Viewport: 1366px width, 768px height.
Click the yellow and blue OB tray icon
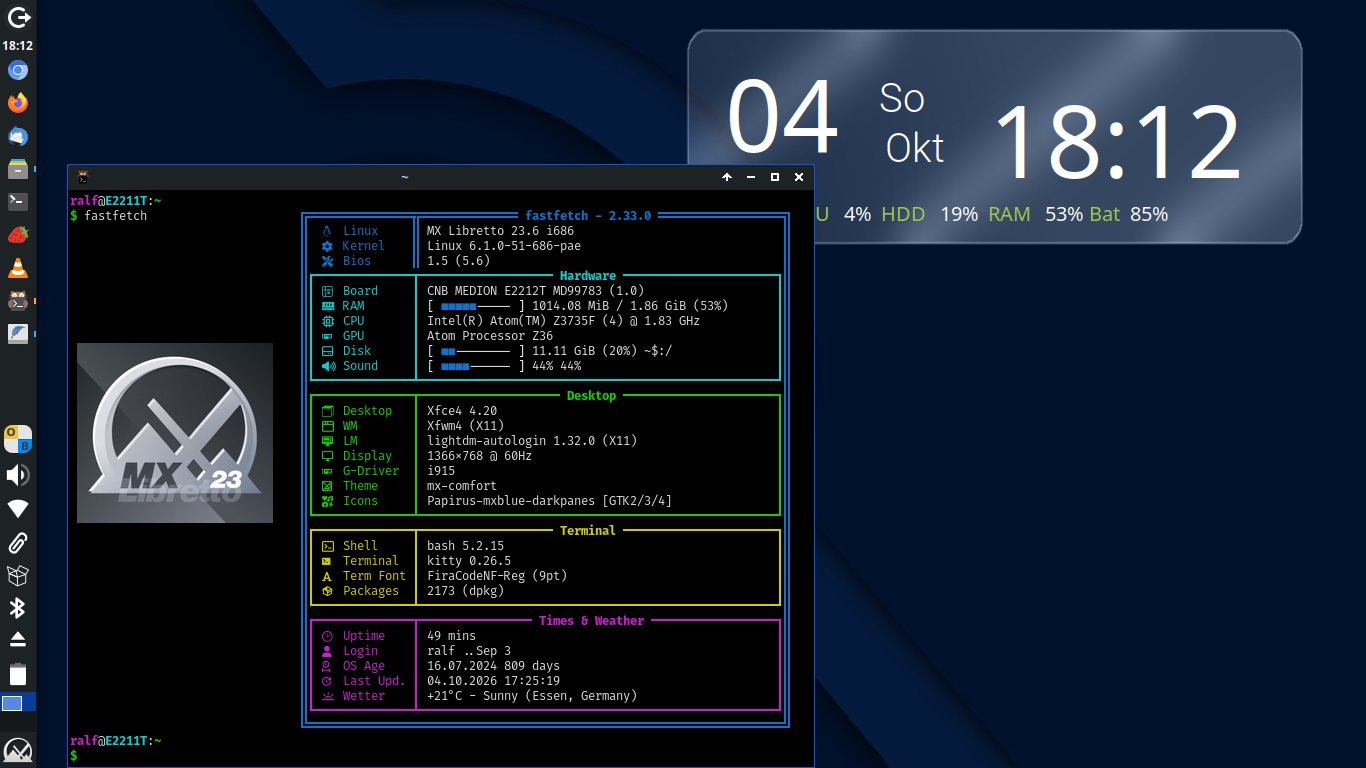(x=18, y=439)
